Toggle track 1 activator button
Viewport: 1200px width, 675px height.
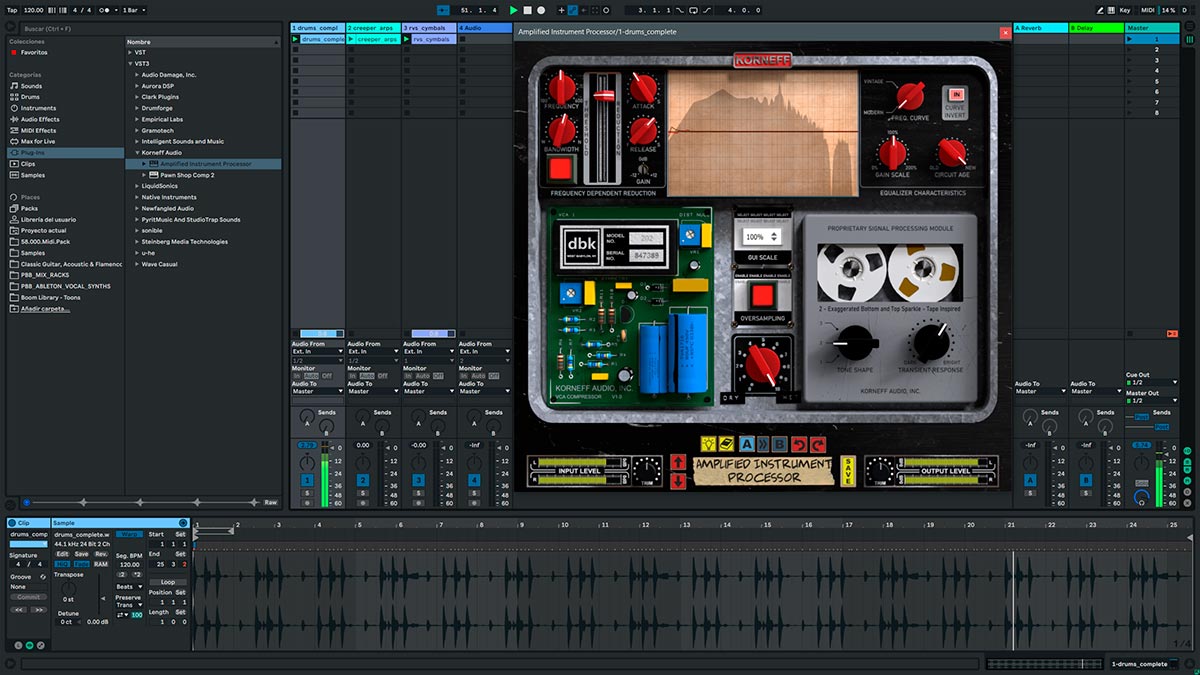point(308,481)
